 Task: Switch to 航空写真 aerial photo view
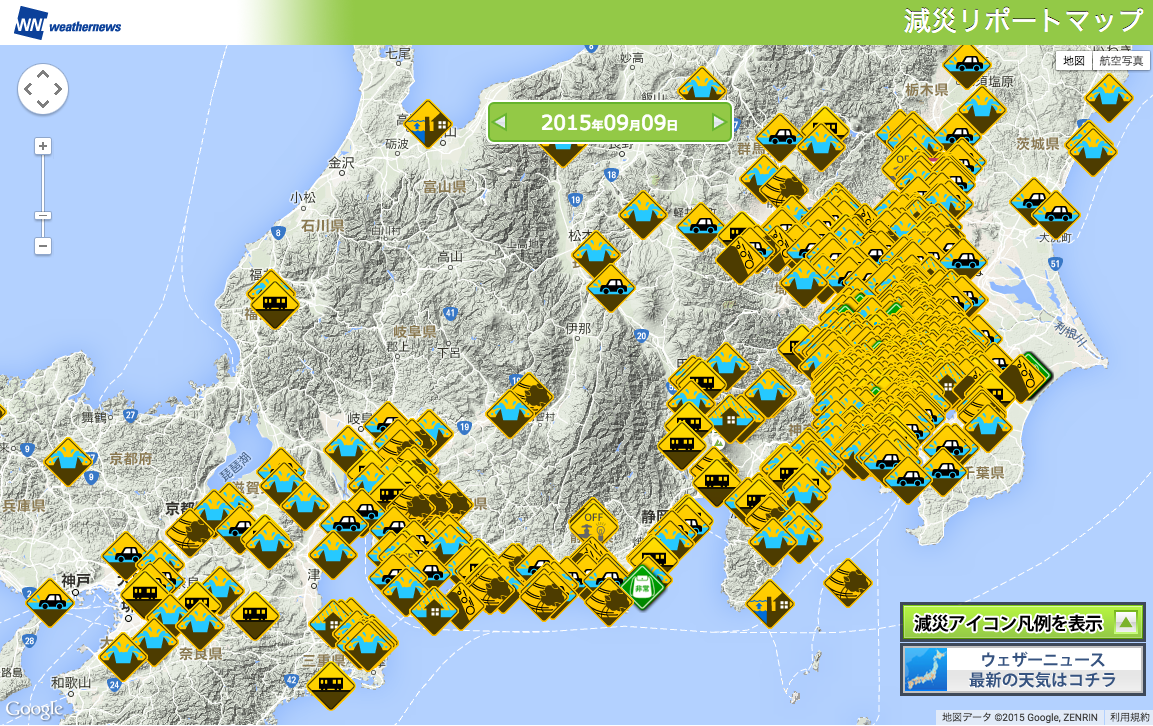pyautogui.click(x=1118, y=61)
